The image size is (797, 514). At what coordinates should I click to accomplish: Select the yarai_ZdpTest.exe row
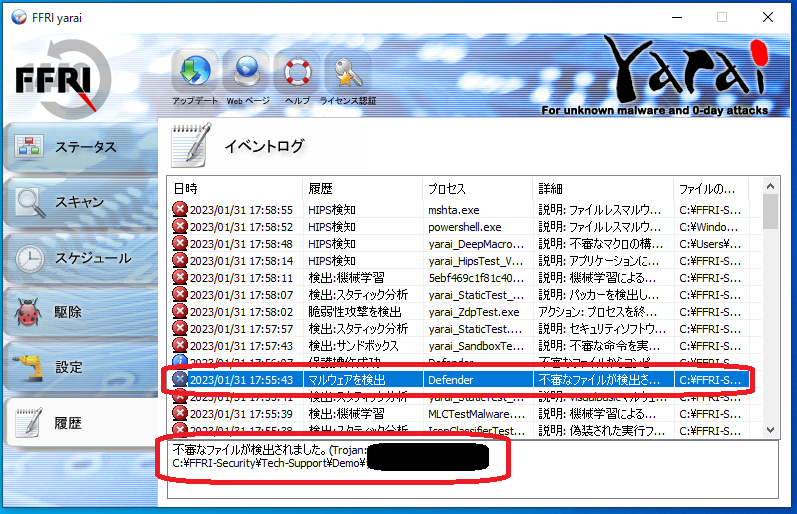[459, 312]
